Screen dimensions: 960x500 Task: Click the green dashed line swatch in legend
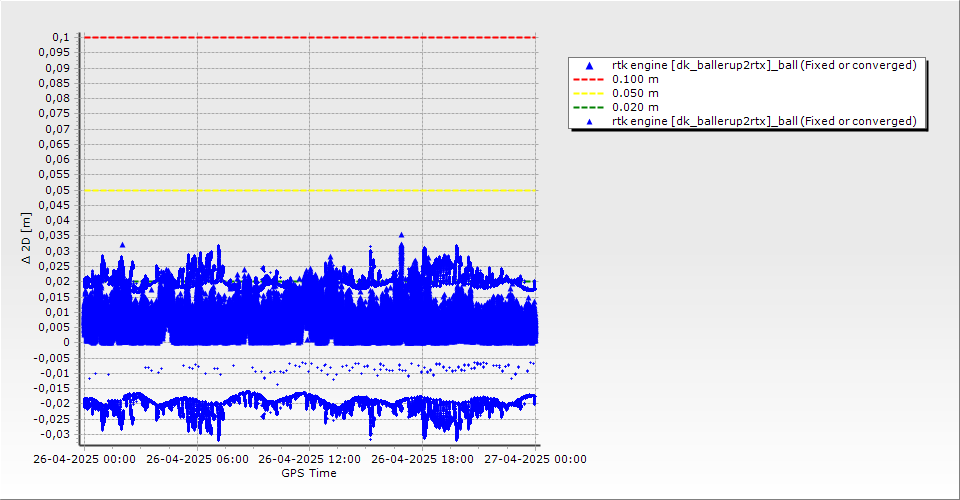(x=588, y=107)
